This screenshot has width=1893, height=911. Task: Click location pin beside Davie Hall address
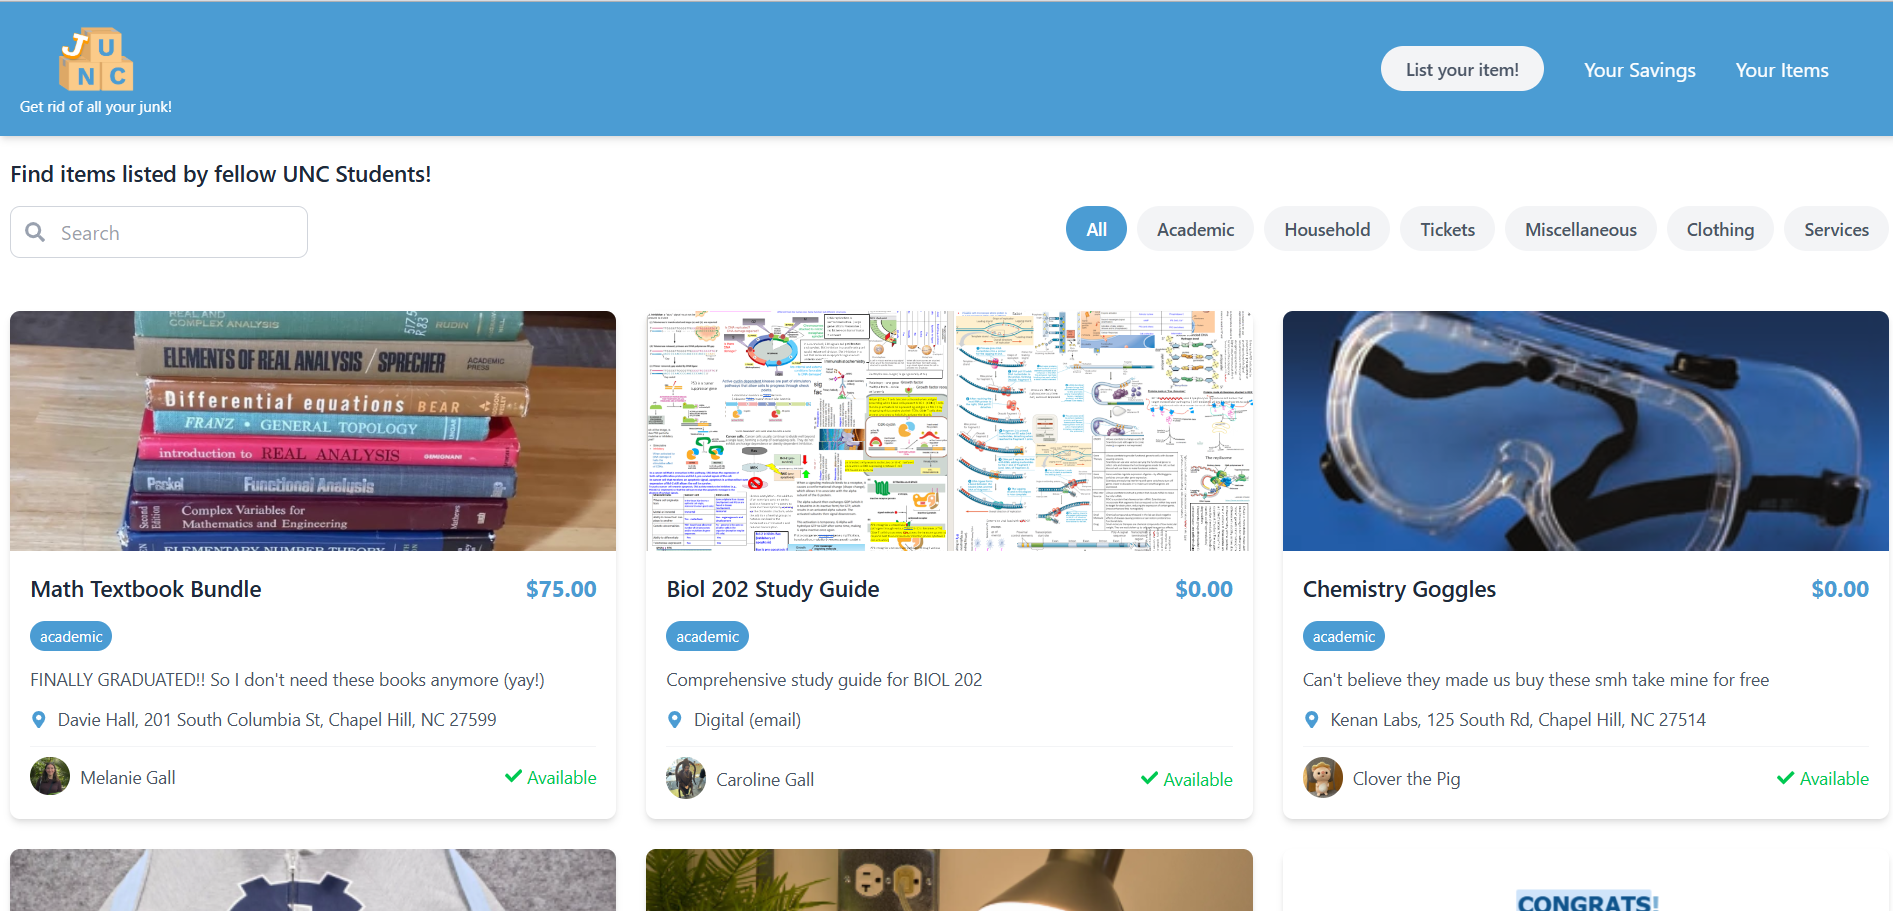tap(39, 720)
